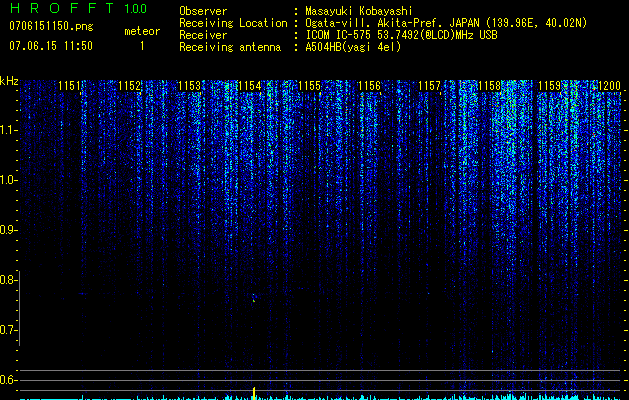Viewport: 629px width, 400px height.
Task: Click the date stamp 07.06.15 11:50
Action: coord(51,46)
